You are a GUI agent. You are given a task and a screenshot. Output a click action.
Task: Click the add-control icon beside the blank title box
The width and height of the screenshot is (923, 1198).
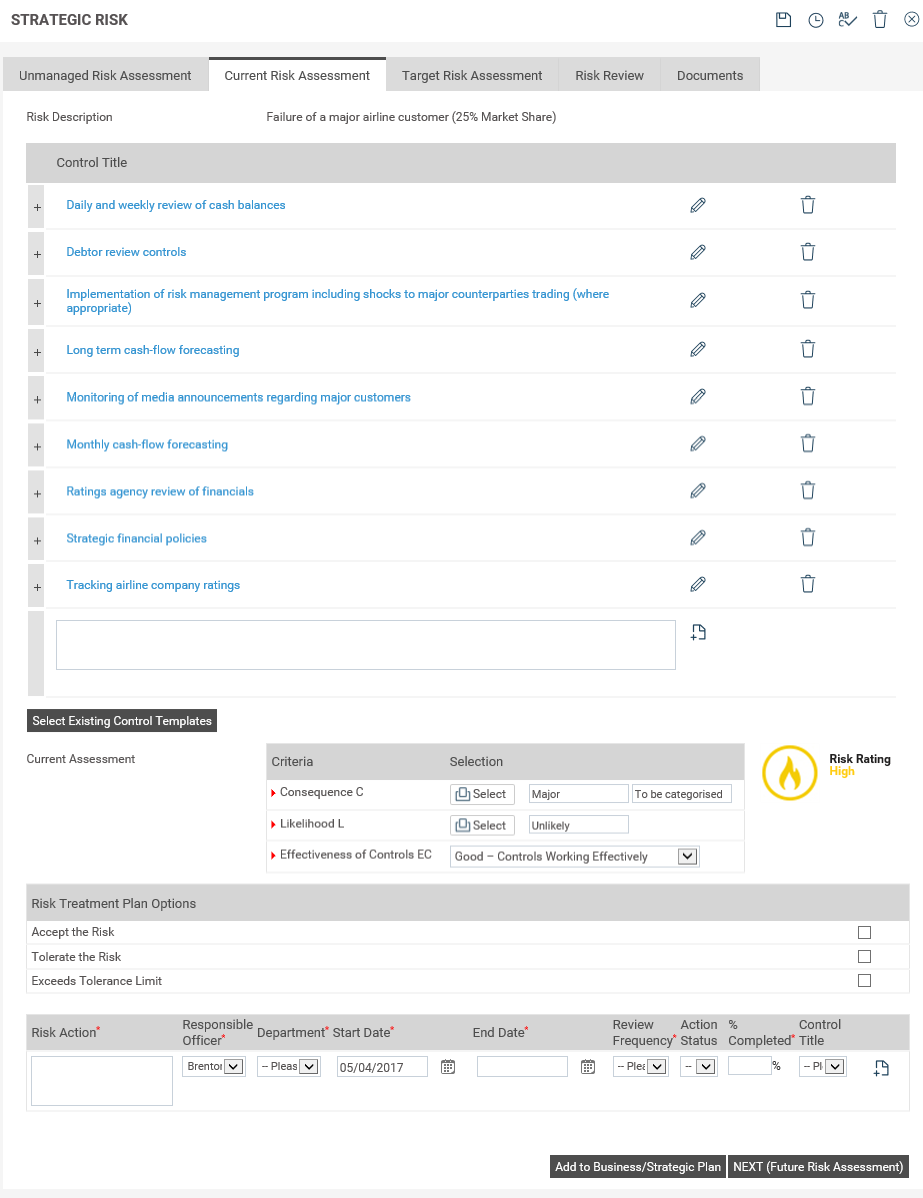[697, 631]
